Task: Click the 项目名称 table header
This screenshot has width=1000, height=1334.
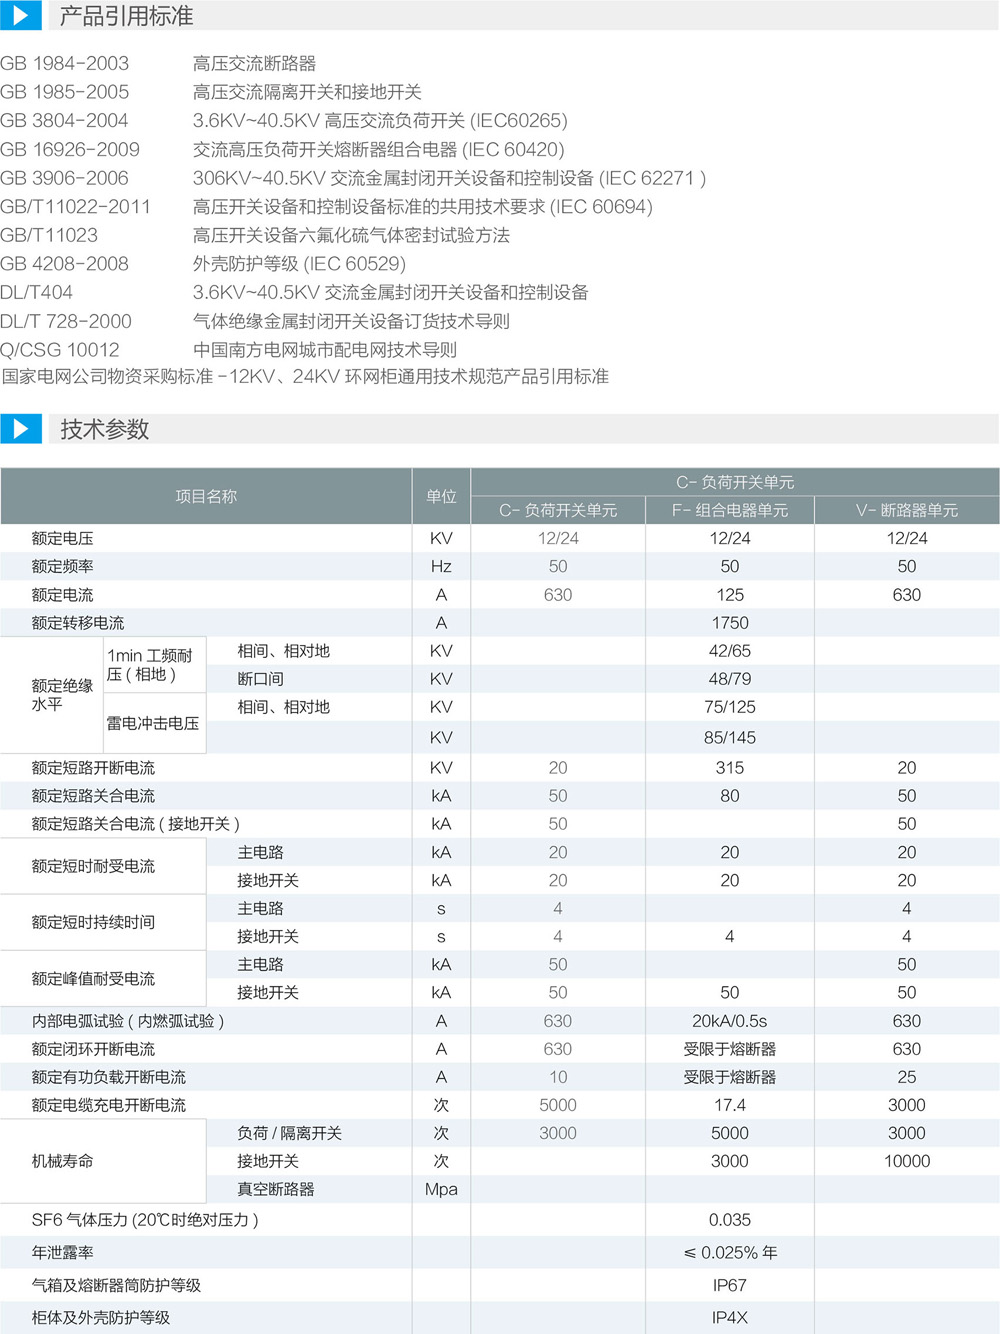Action: [206, 496]
